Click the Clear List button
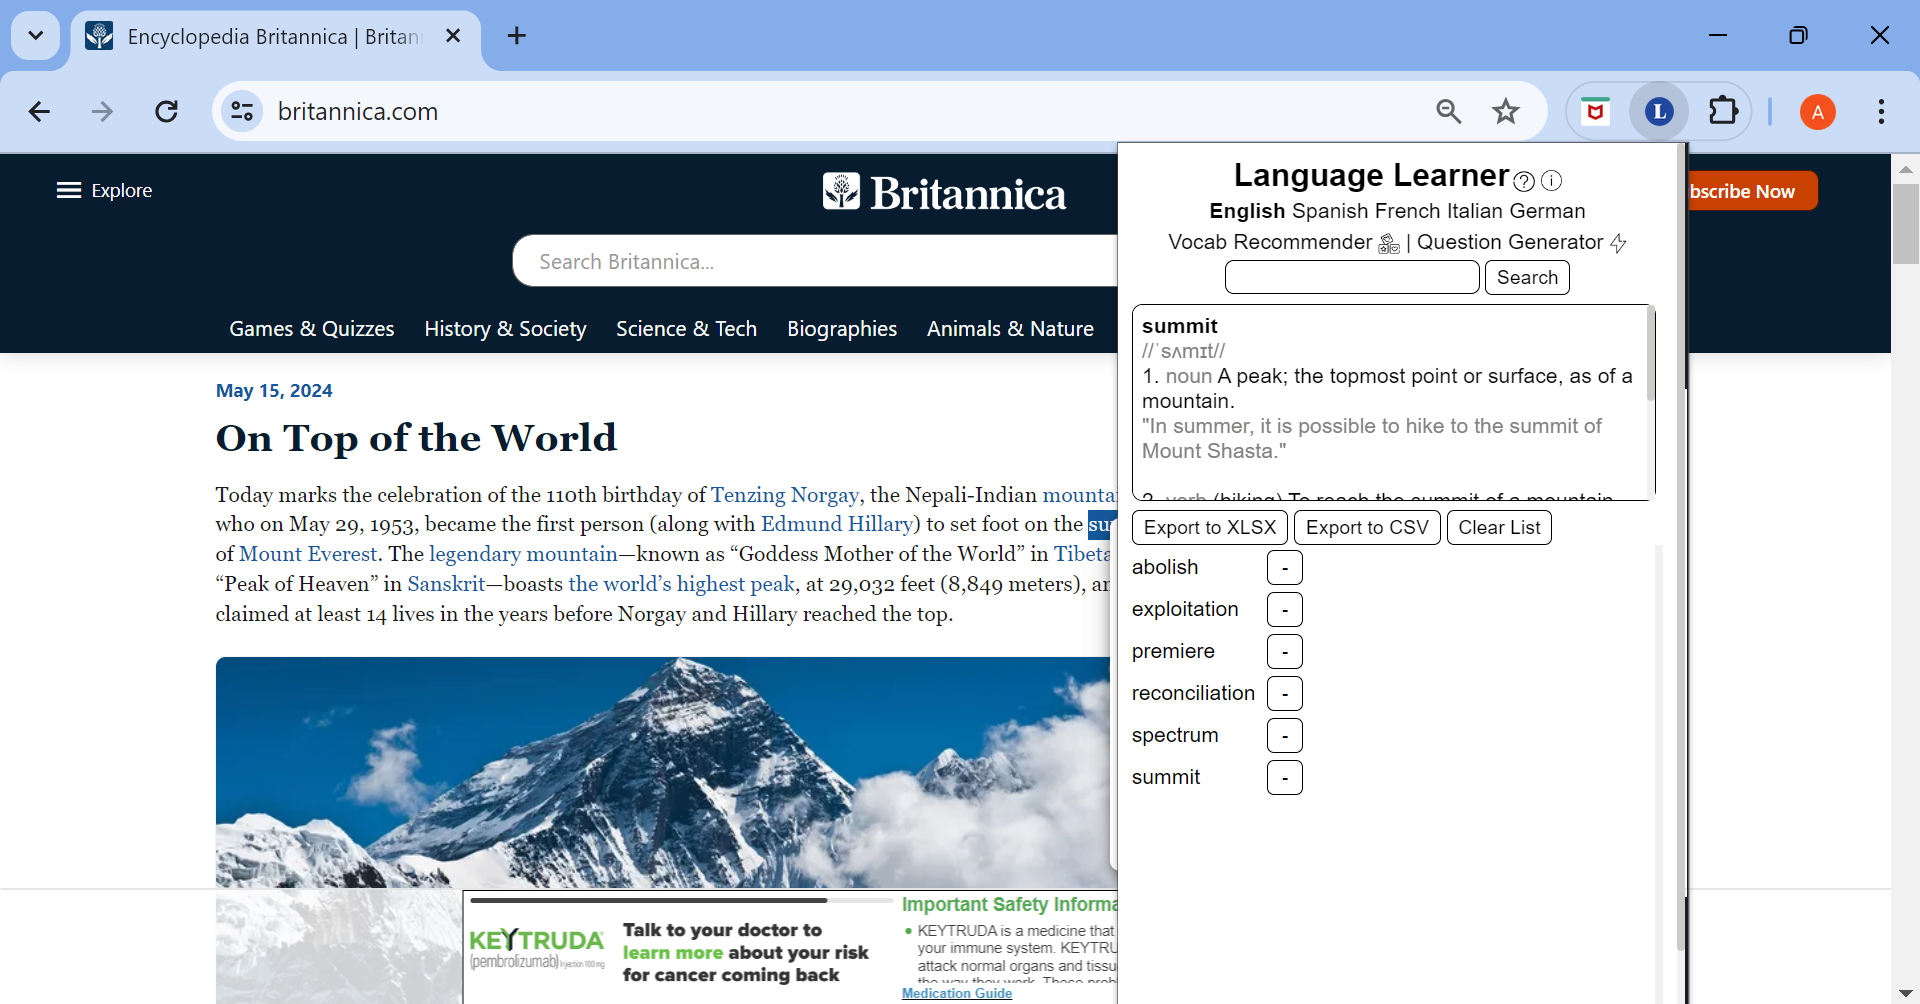This screenshot has width=1920, height=1004. tap(1499, 527)
